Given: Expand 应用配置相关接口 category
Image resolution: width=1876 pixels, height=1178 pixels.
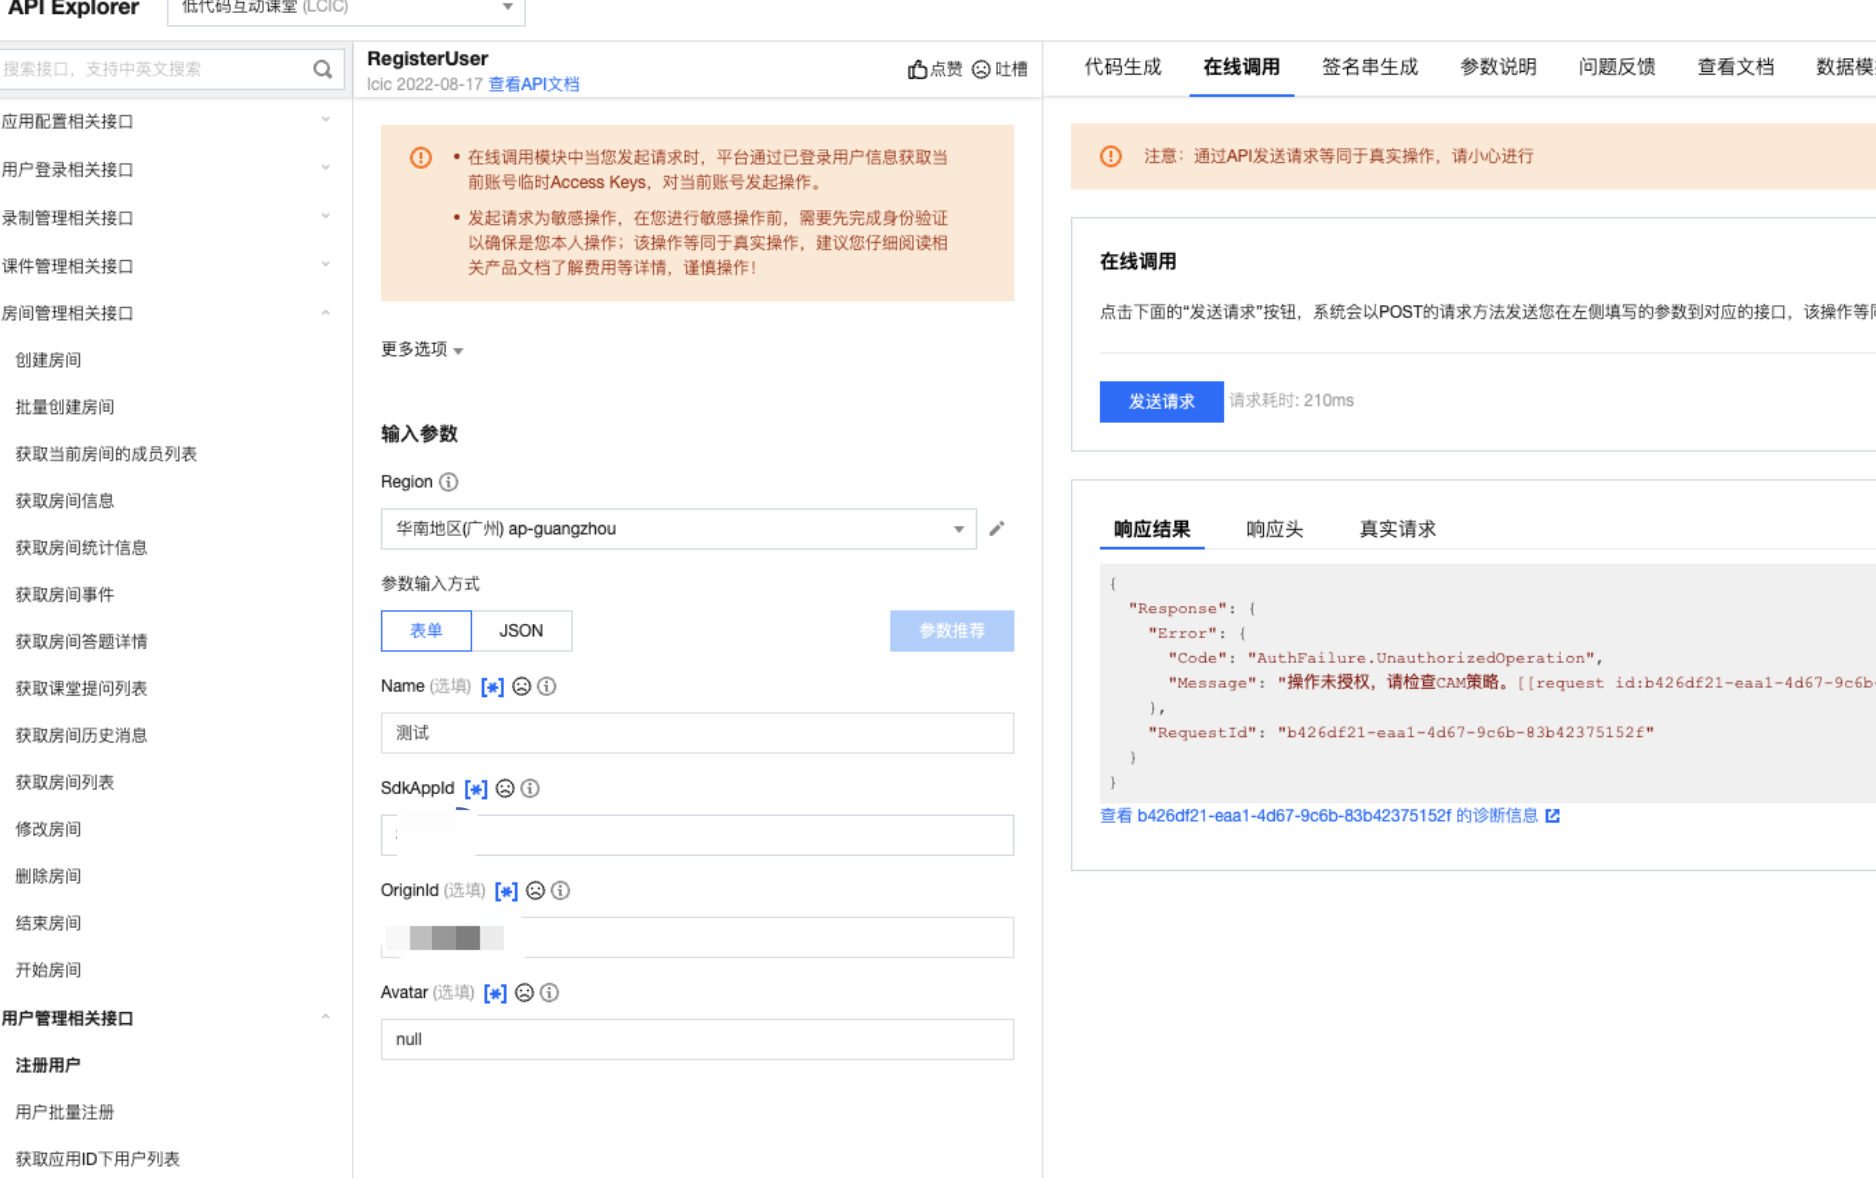Looking at the screenshot, I should [165, 121].
